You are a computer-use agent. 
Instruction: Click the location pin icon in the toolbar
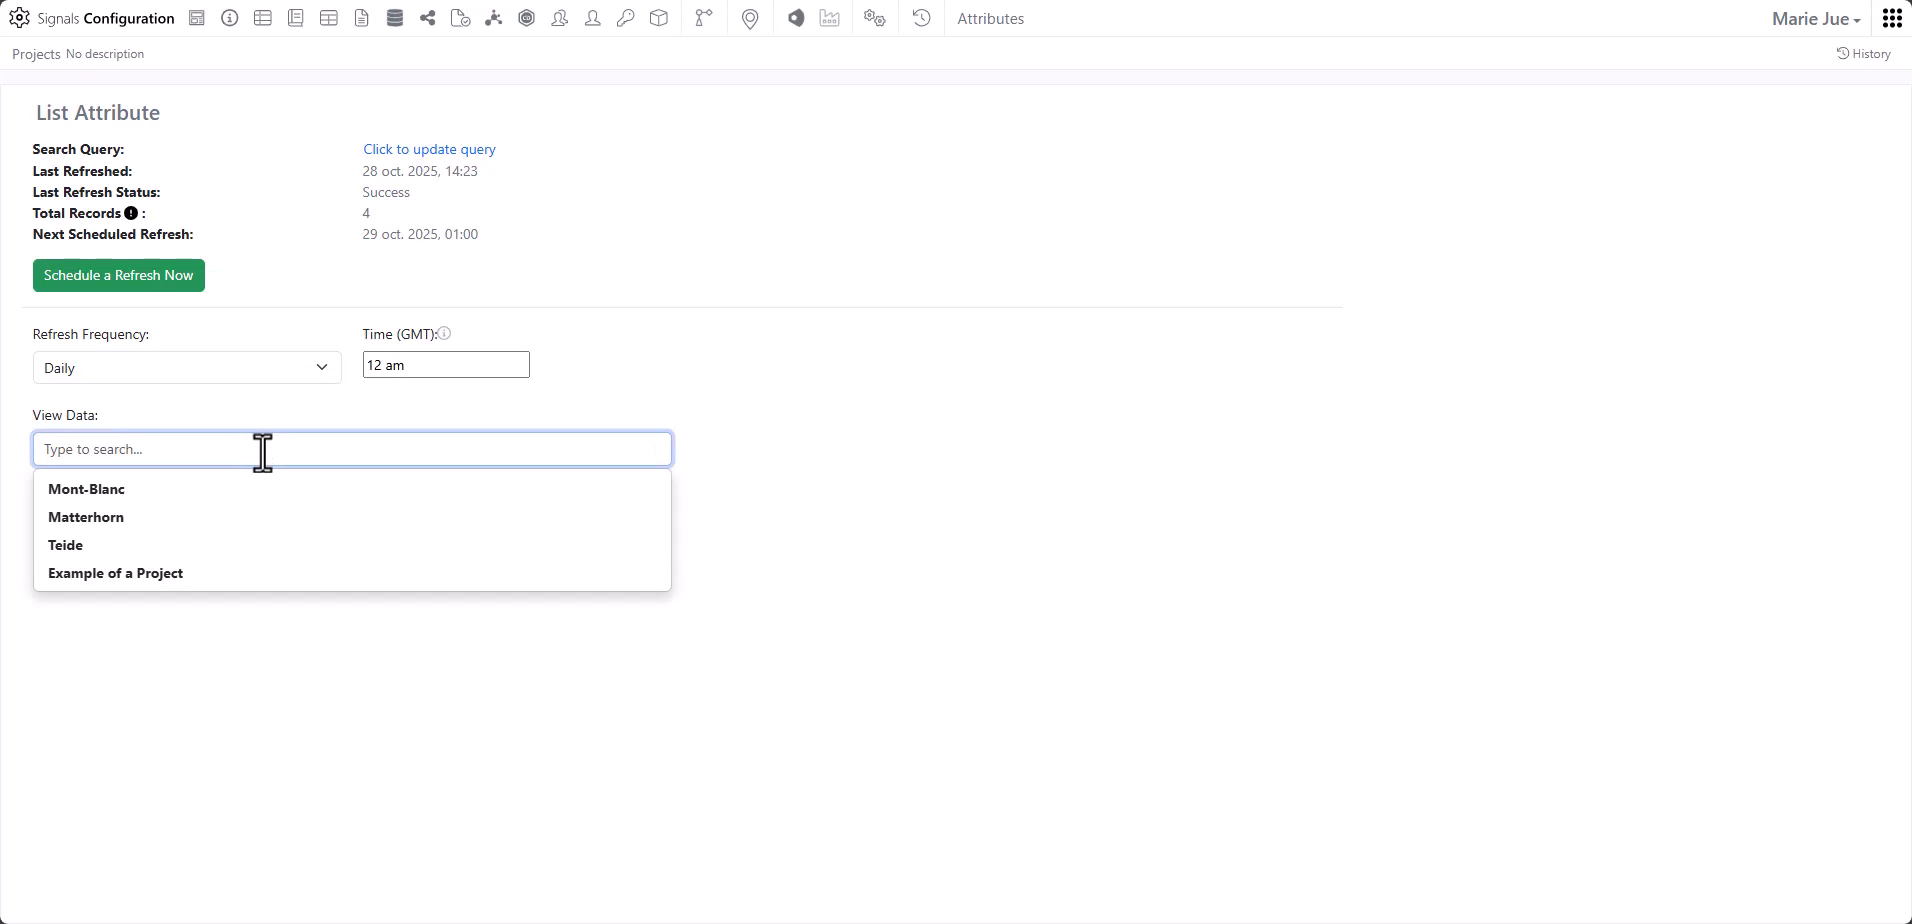[750, 18]
